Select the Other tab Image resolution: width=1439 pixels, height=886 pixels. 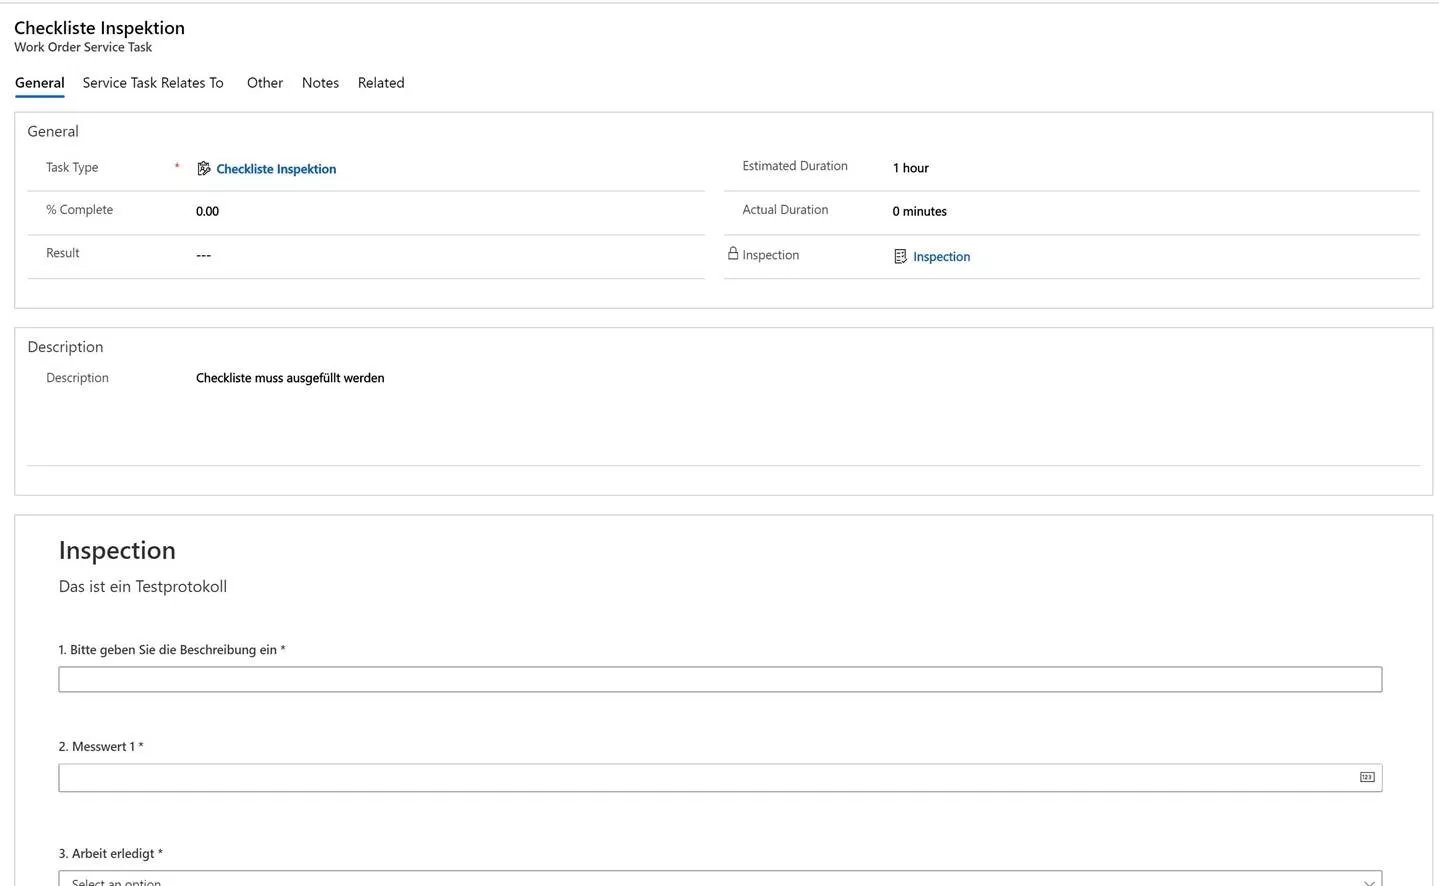click(x=265, y=83)
